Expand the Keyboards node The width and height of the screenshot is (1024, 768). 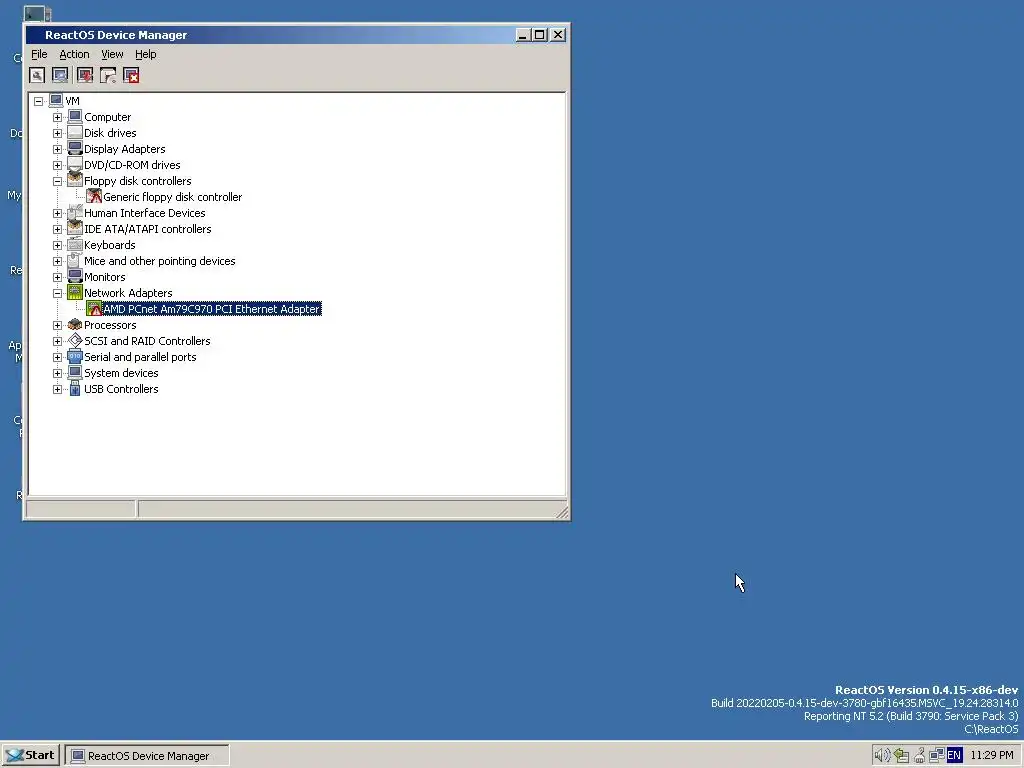(x=57, y=246)
